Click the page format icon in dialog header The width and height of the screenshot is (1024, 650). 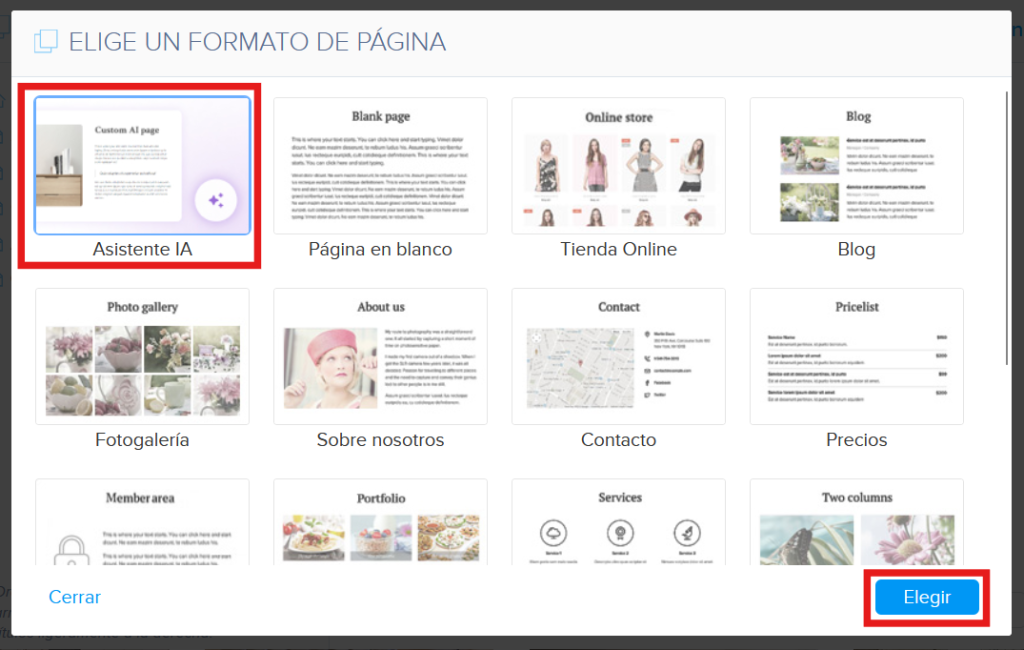[46, 42]
